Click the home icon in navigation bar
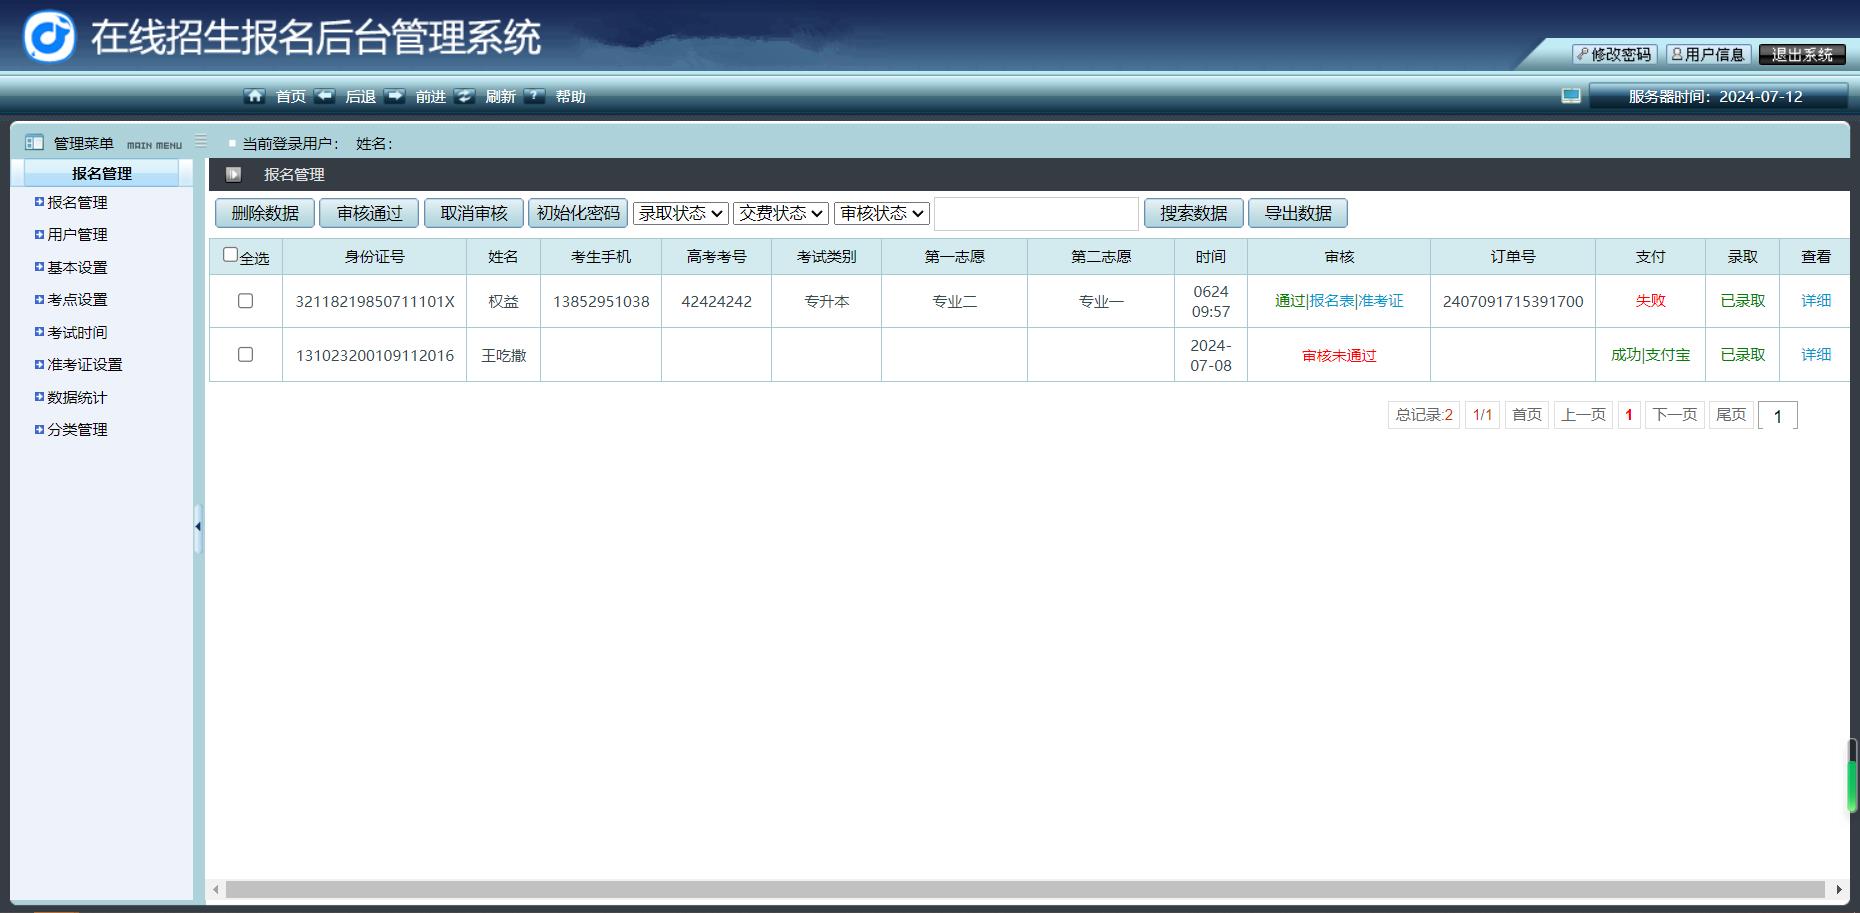This screenshot has height=913, width=1860. coord(254,96)
